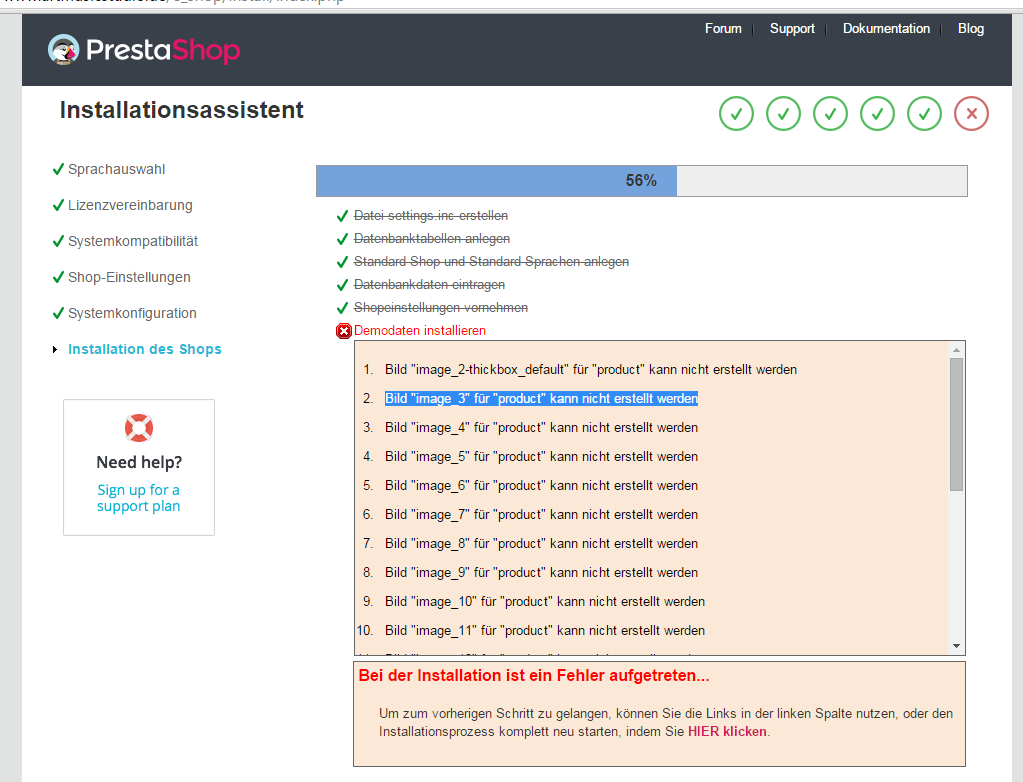Click the PrestaShop wordmark text

163,50
